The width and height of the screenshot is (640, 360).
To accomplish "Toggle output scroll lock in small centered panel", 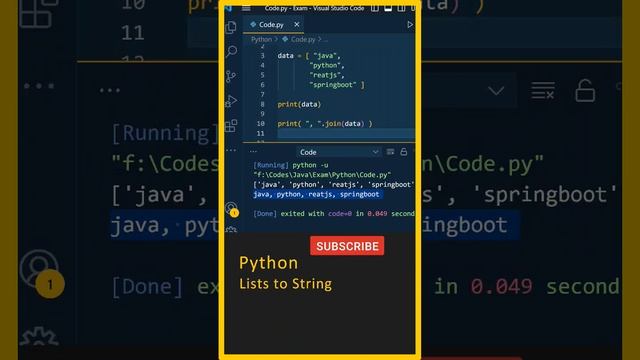I will (404, 152).
